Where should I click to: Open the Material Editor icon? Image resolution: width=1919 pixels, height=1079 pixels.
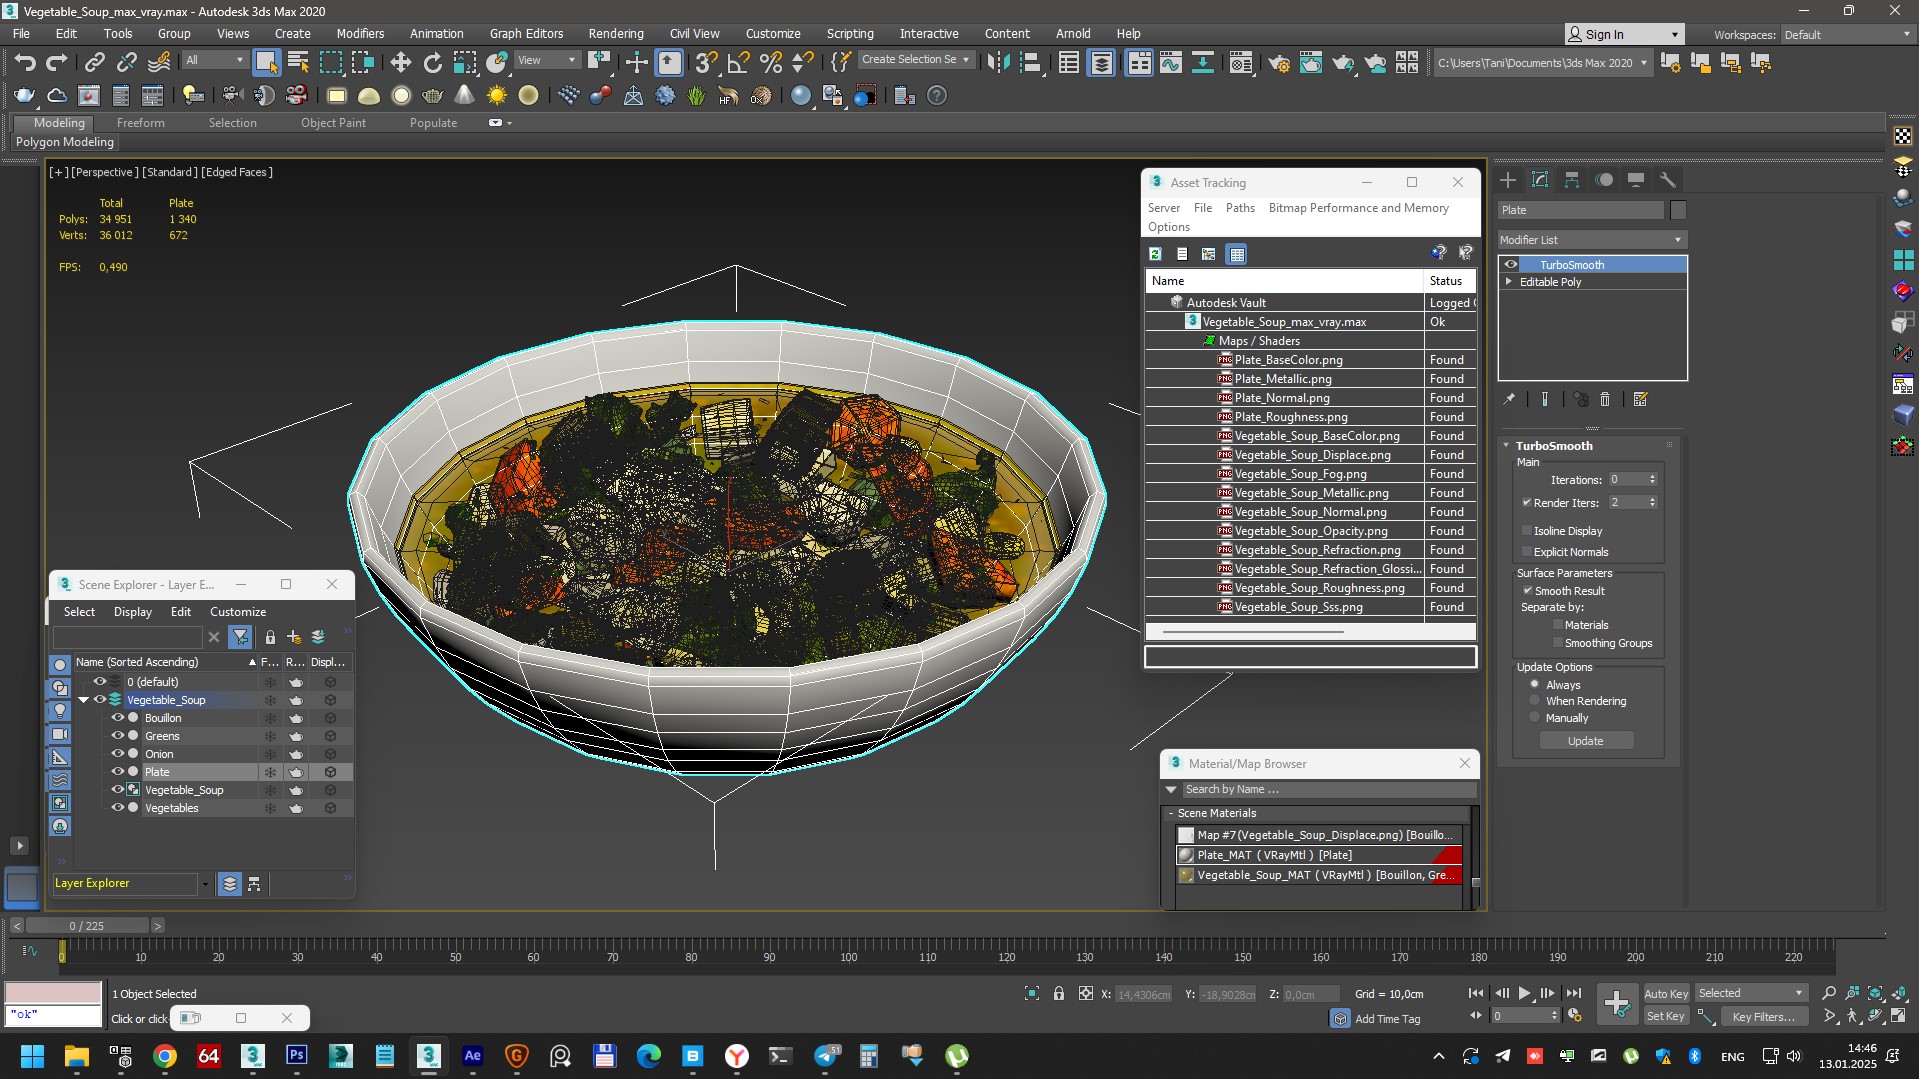pyautogui.click(x=1241, y=63)
